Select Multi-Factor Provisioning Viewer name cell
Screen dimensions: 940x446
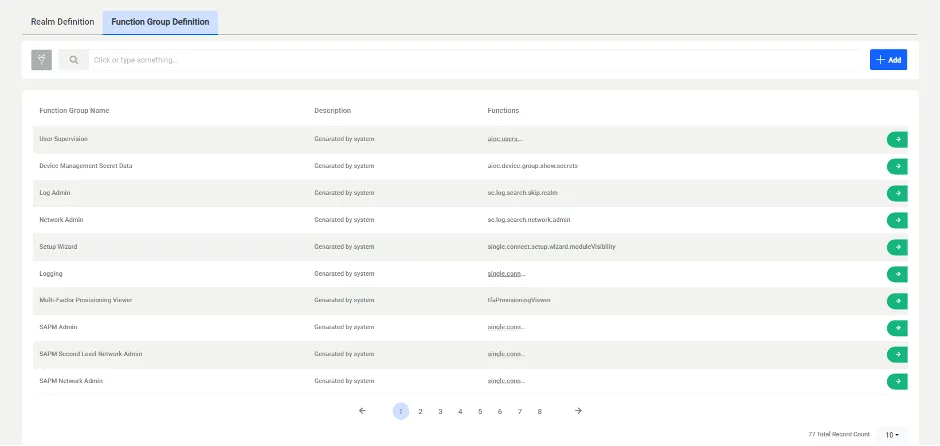(86, 300)
